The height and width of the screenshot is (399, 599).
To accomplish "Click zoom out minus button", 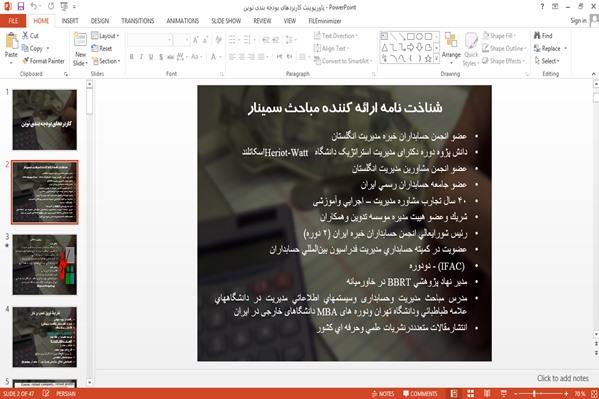I will tap(516, 394).
